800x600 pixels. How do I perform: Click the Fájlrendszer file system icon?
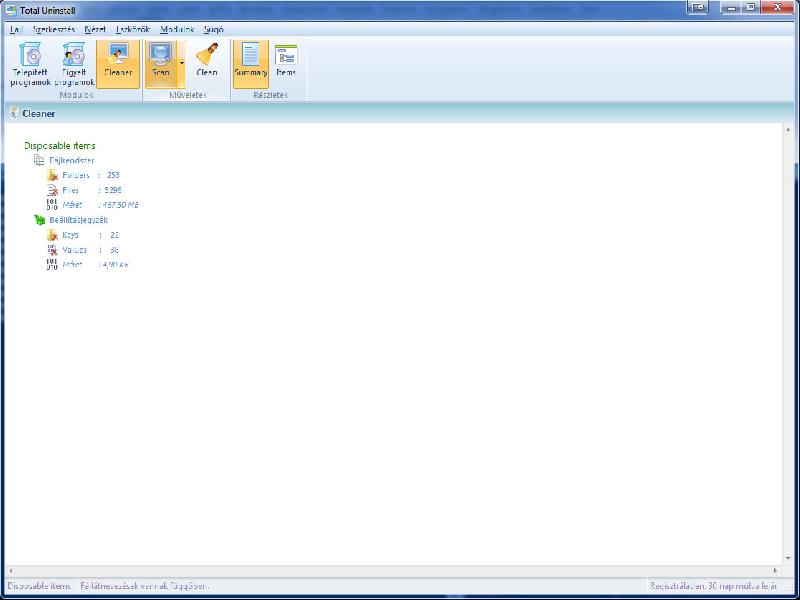click(39, 160)
